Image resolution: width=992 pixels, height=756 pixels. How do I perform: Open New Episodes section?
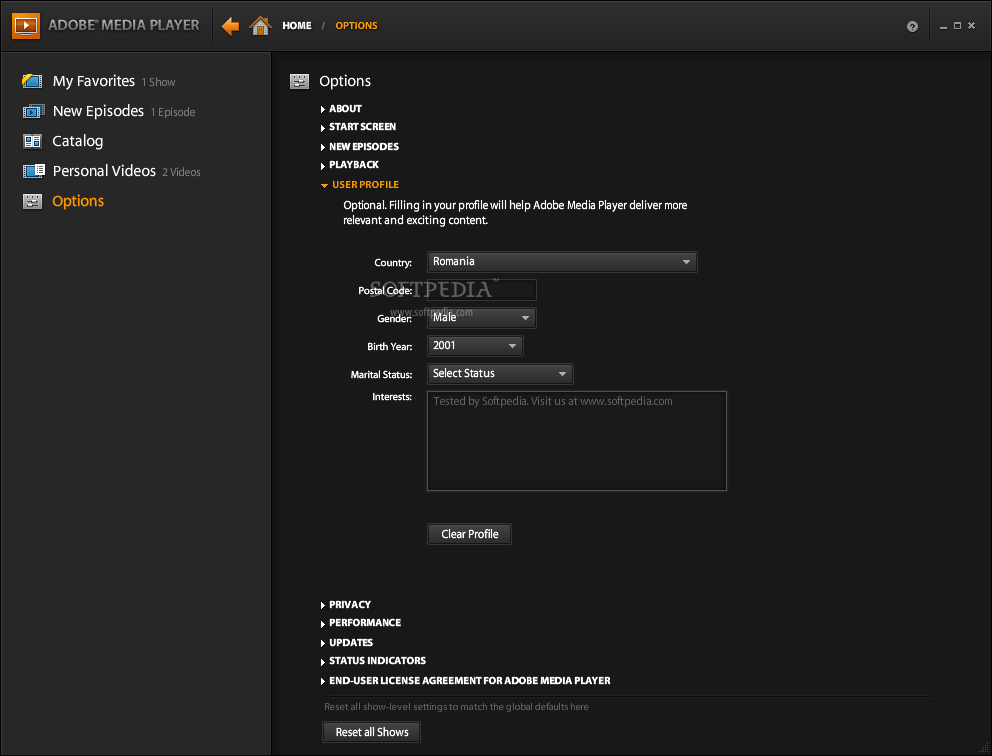pyautogui.click(x=98, y=111)
